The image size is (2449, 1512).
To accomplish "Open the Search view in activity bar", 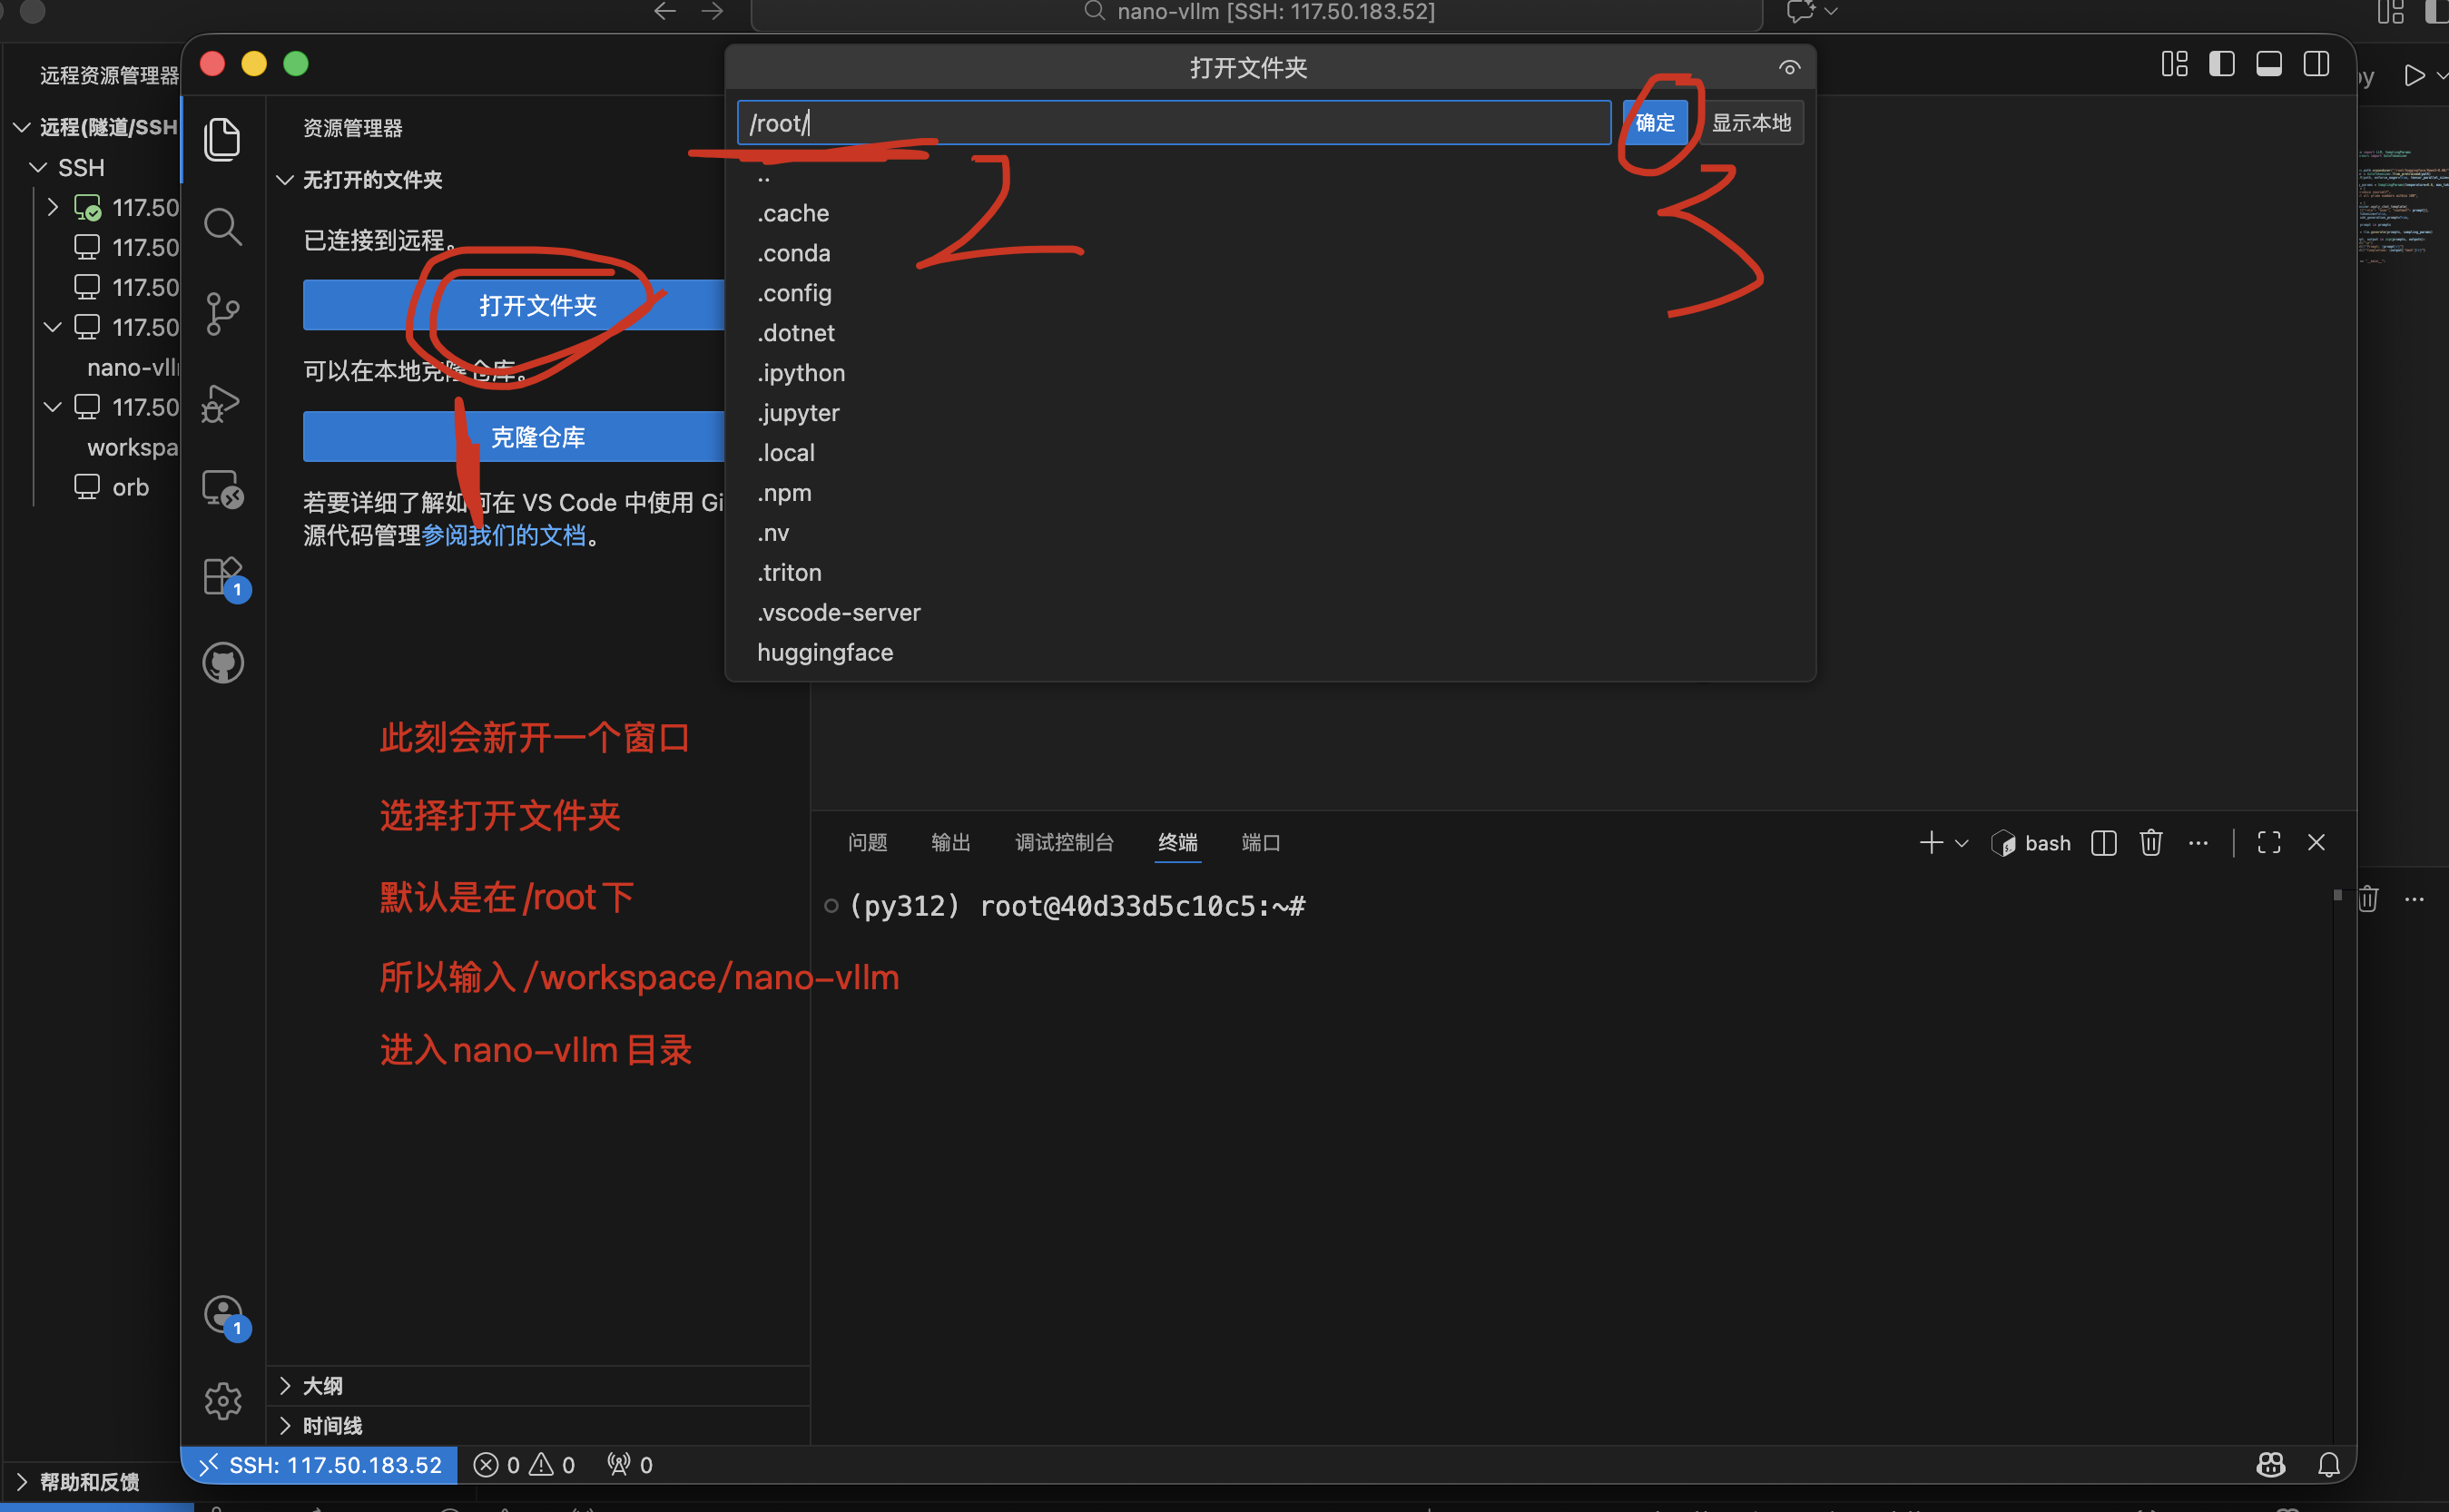I will pos(222,227).
